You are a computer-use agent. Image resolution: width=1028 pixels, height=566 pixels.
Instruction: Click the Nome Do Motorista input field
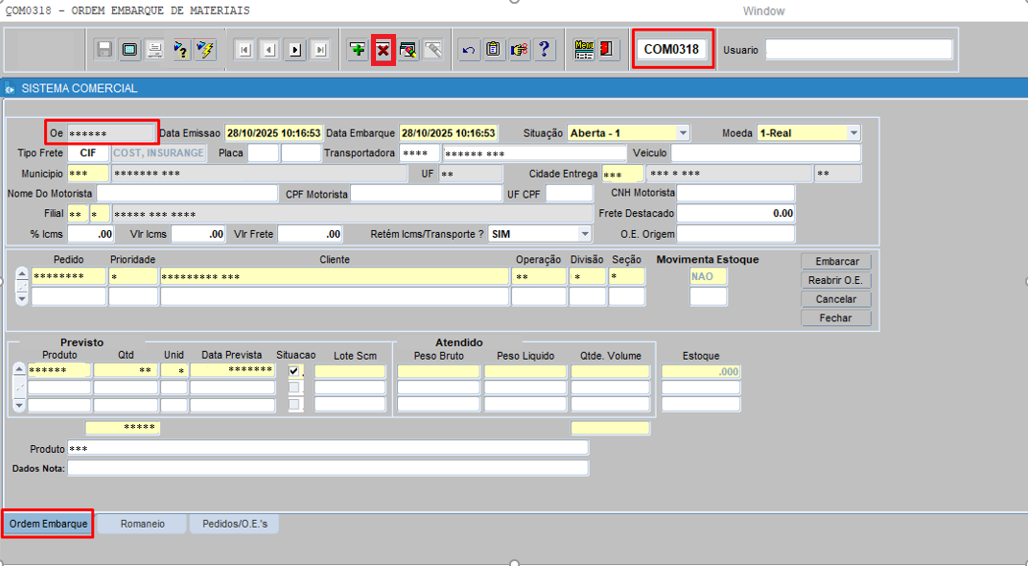pos(187,193)
